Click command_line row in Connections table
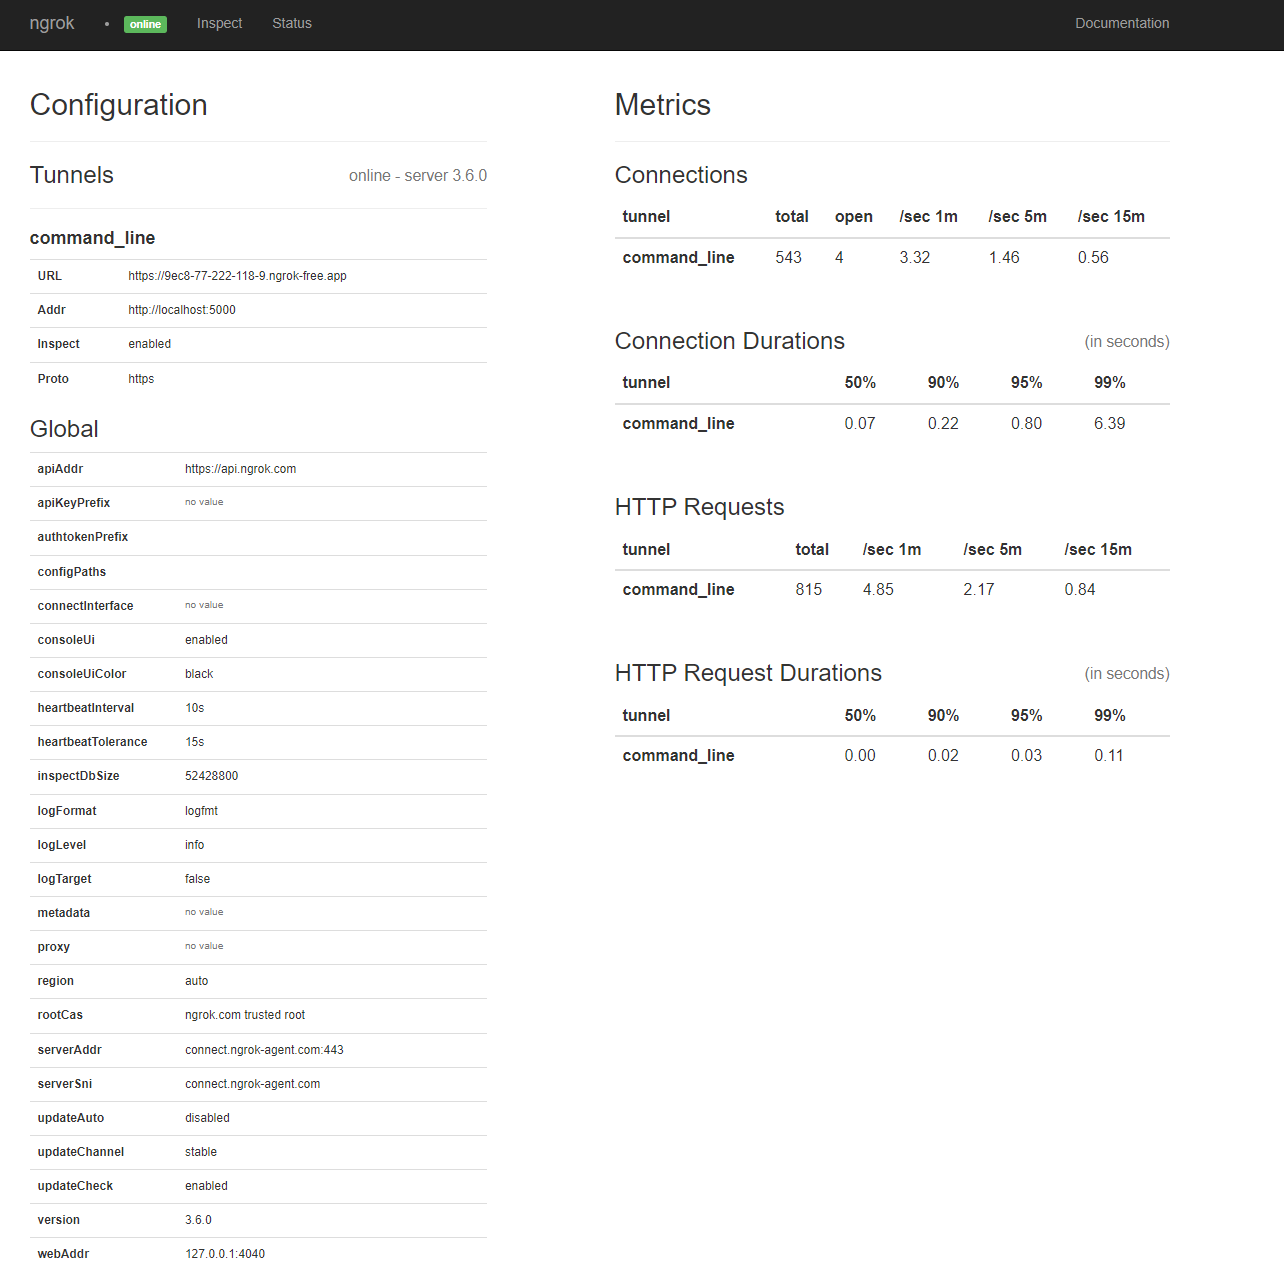1284x1269 pixels. pos(678,258)
